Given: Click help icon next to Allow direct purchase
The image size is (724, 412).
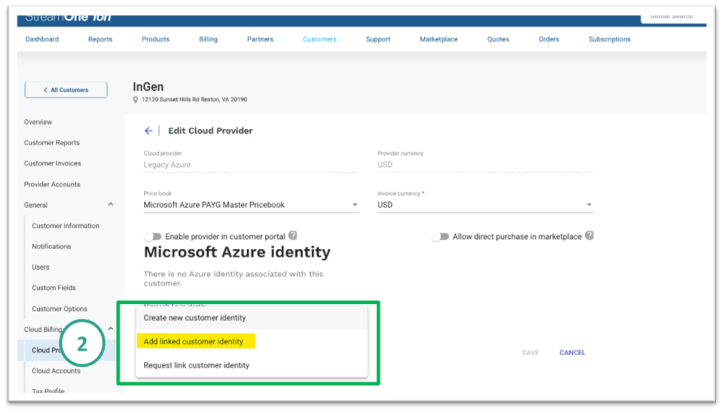Looking at the screenshot, I should coord(589,236).
